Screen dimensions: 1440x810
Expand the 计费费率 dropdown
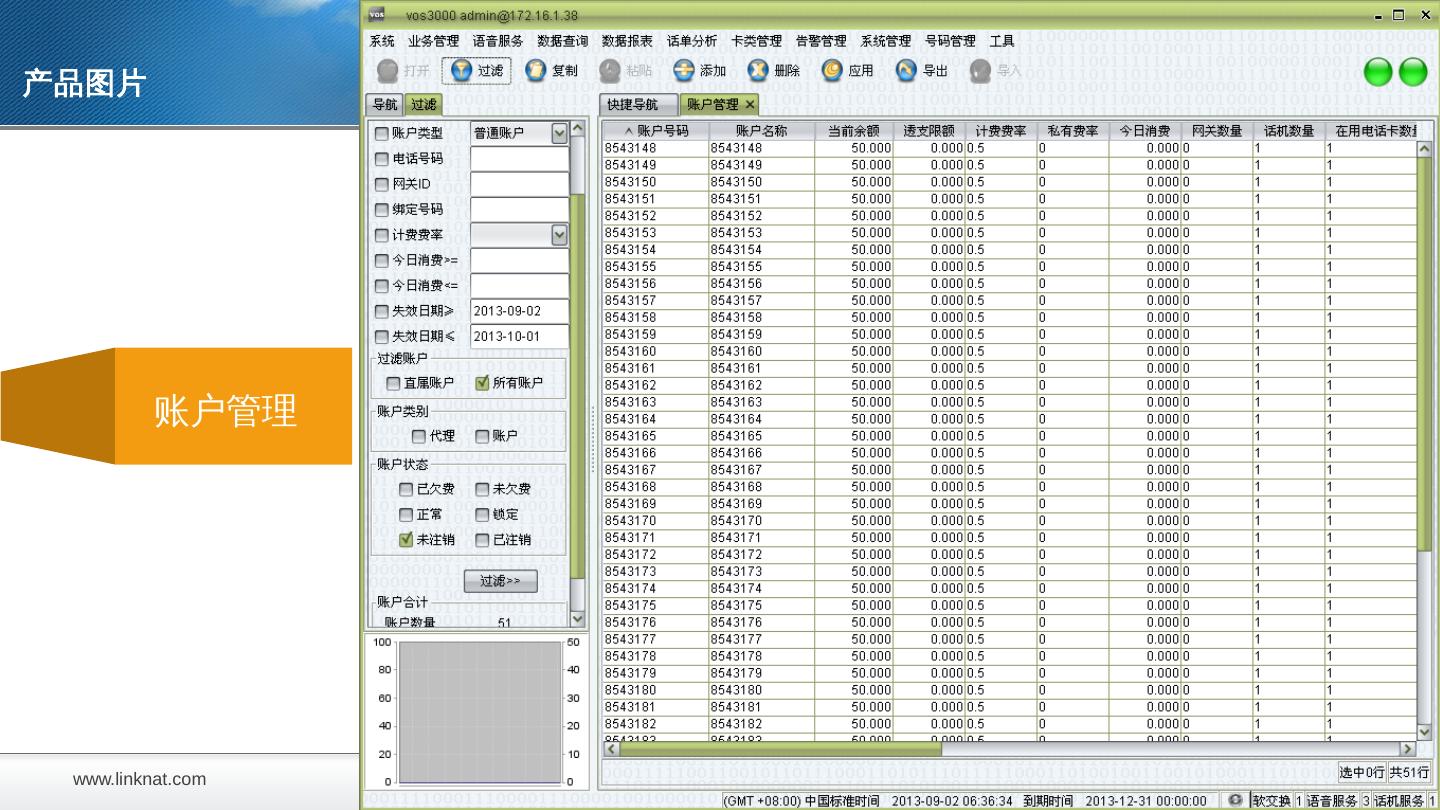[x=559, y=235]
